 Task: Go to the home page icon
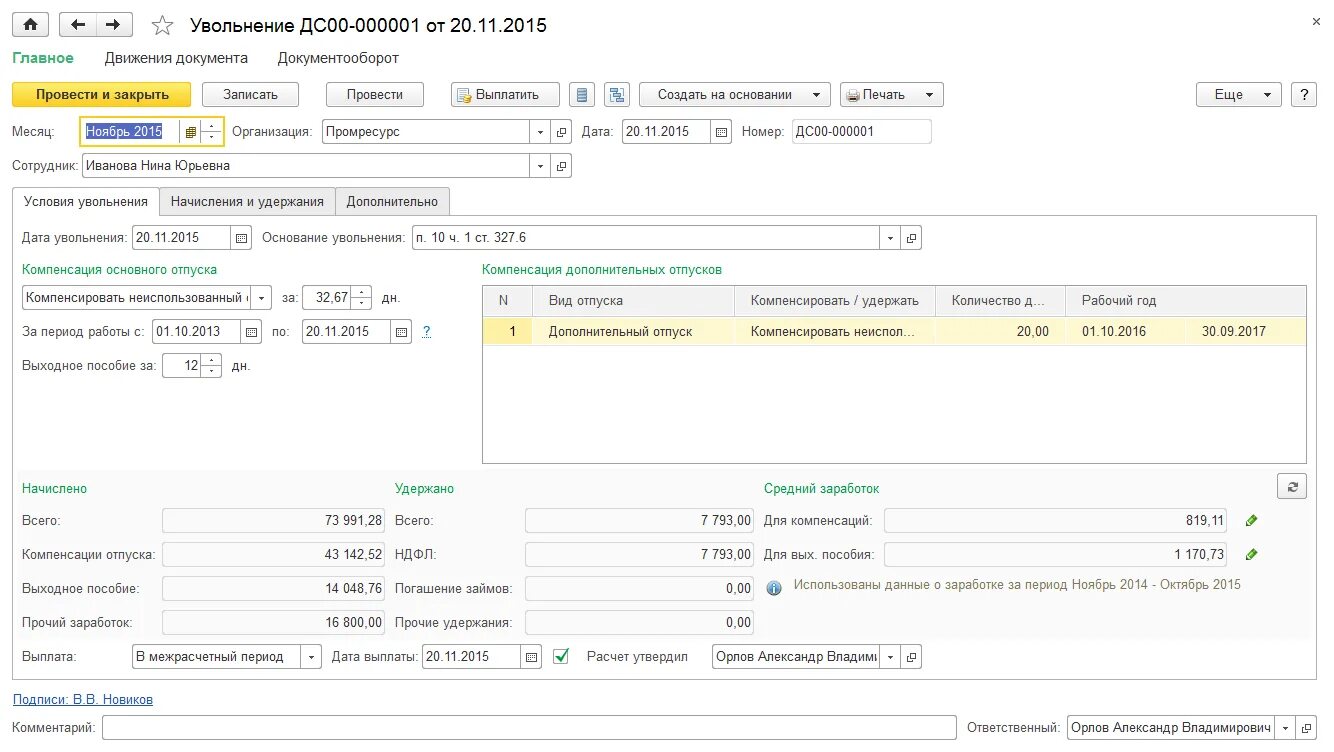(30, 25)
